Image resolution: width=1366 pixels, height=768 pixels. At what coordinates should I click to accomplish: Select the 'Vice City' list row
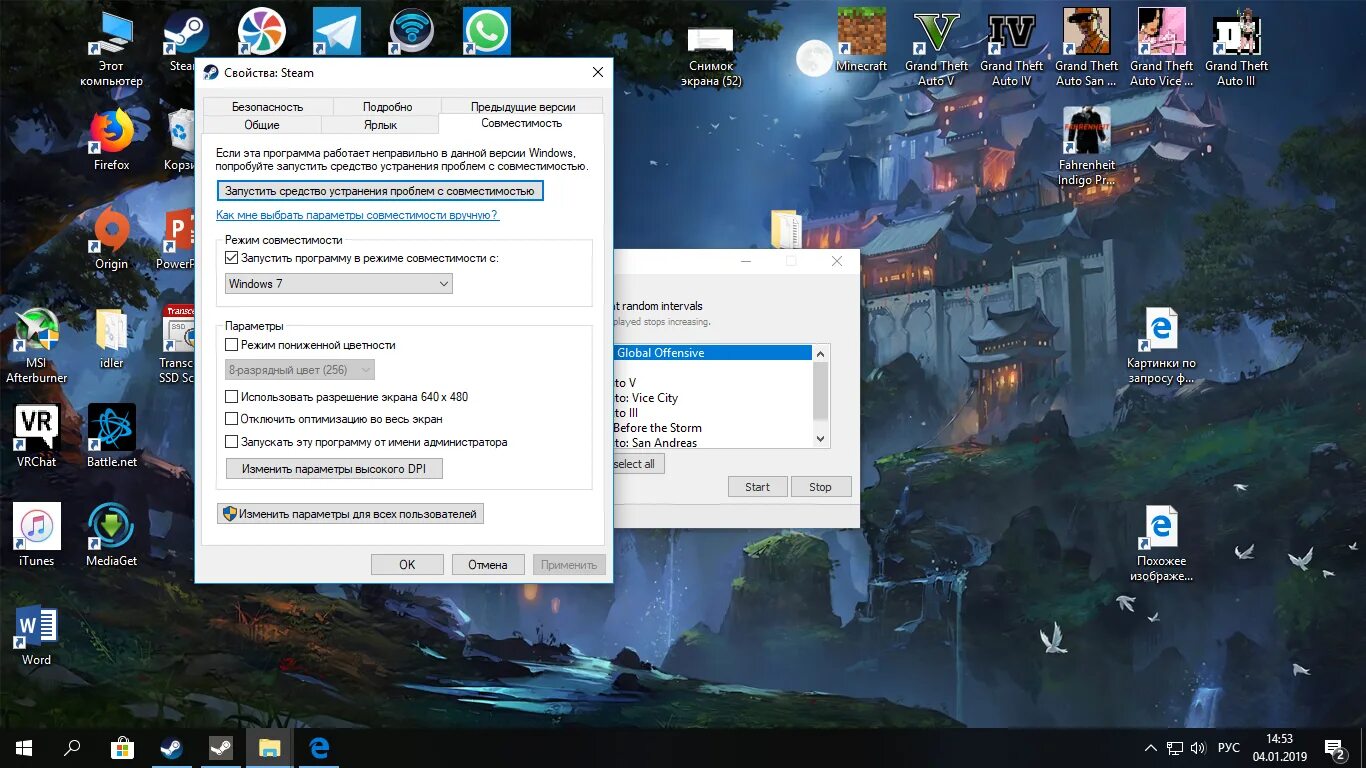[x=712, y=398]
